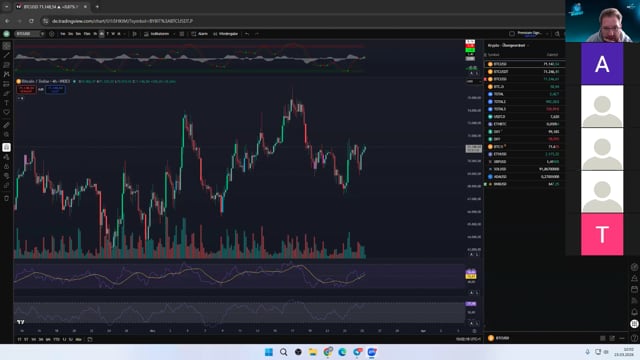Toggle log scale on the top indicator pane
Viewport: 640px width, 360px height.
[477, 73]
